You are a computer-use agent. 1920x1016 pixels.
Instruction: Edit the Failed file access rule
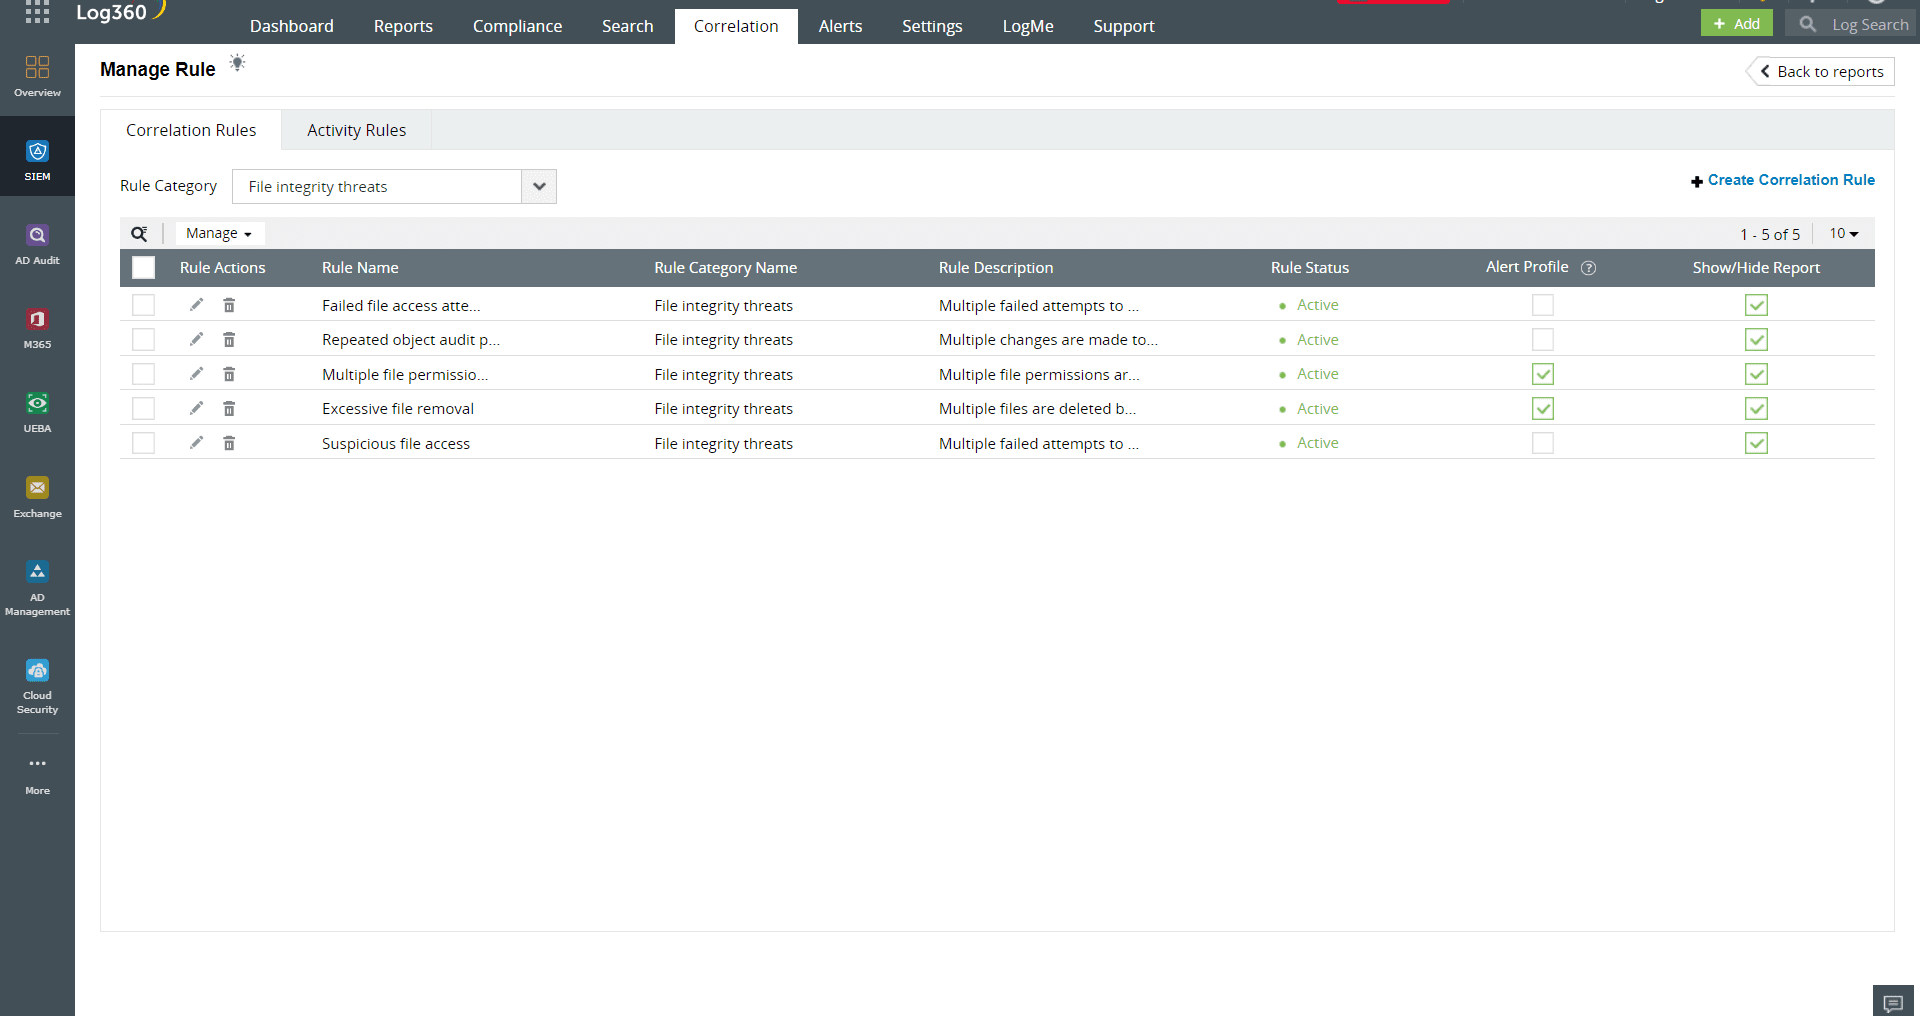196,305
